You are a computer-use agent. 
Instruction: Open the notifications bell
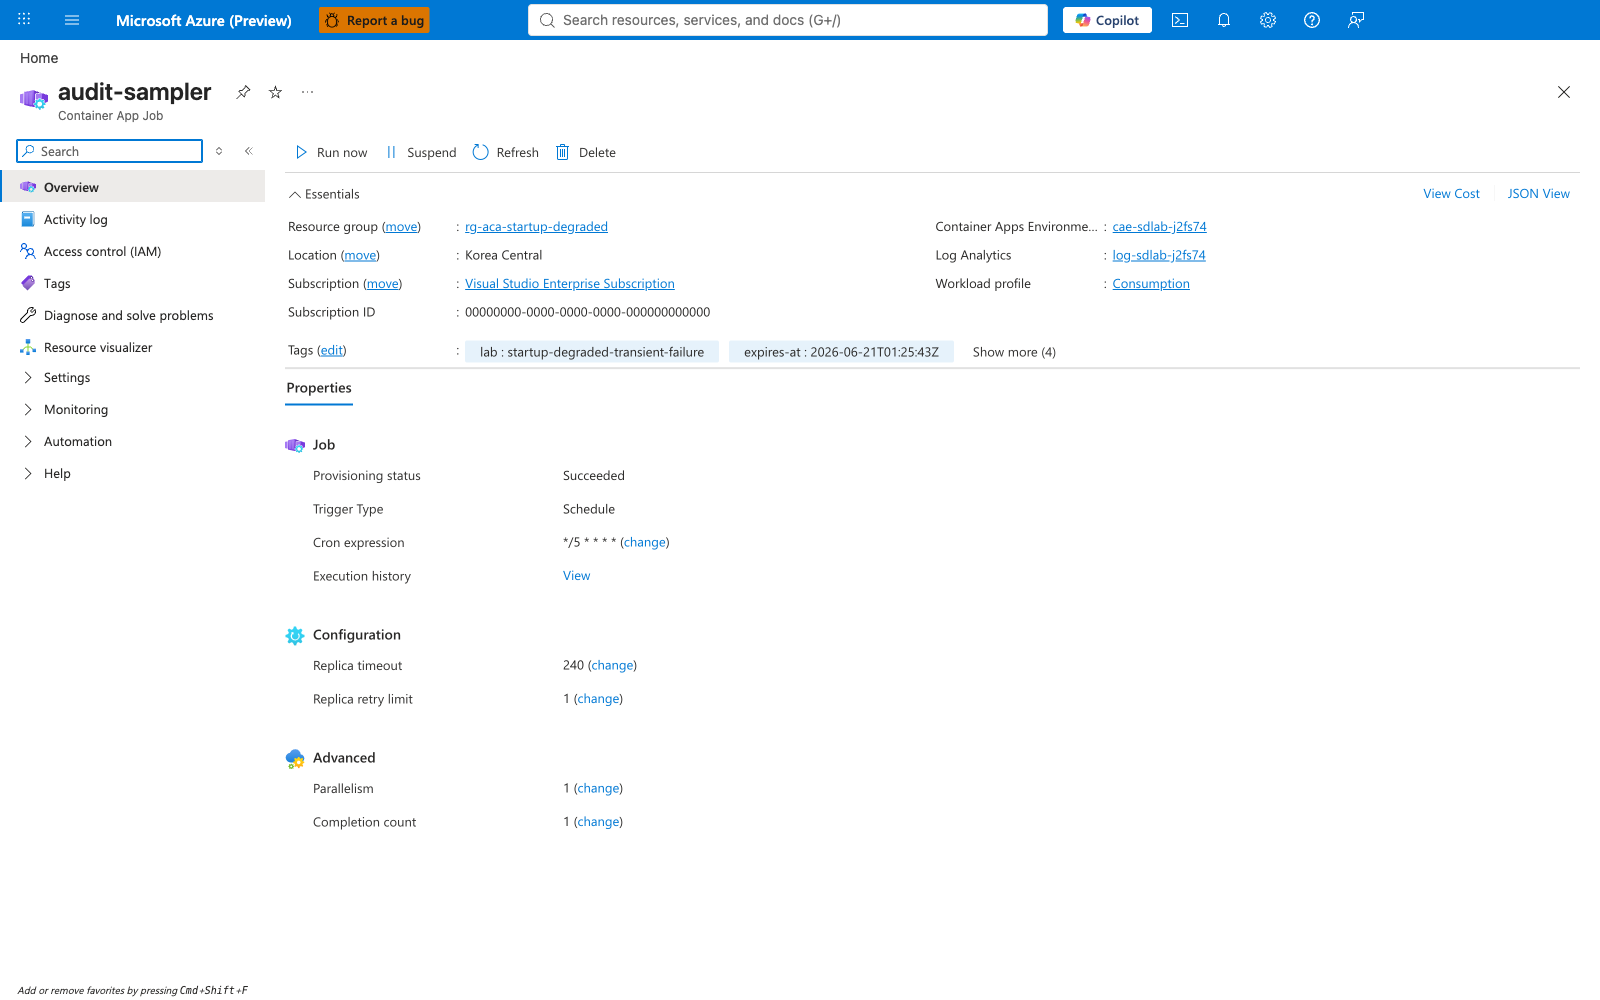point(1224,20)
